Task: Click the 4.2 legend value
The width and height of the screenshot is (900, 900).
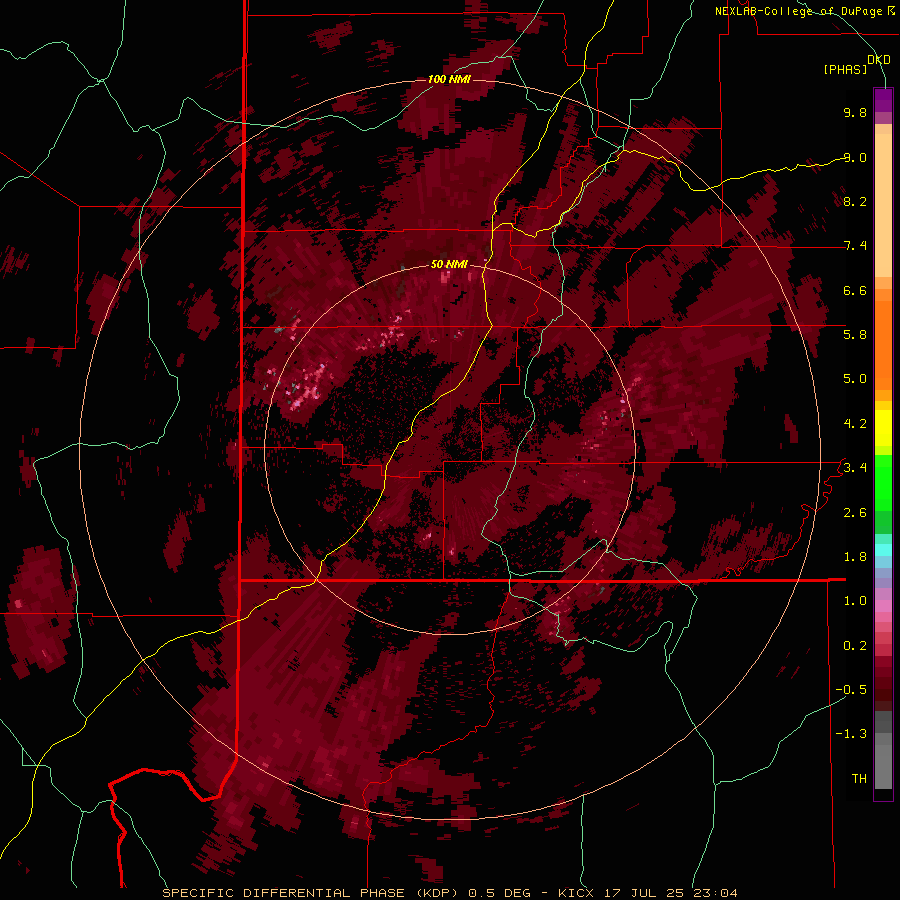Action: point(855,424)
